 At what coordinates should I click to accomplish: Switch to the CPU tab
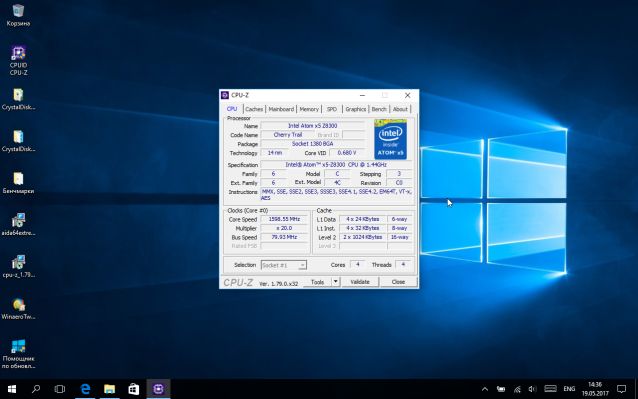coord(232,109)
